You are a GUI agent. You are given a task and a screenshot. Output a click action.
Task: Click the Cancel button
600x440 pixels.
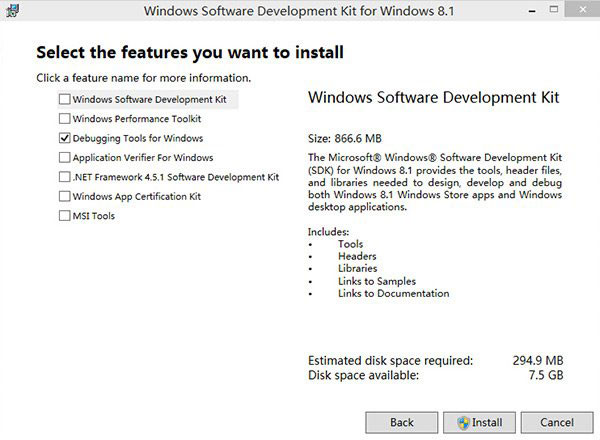coord(557,422)
